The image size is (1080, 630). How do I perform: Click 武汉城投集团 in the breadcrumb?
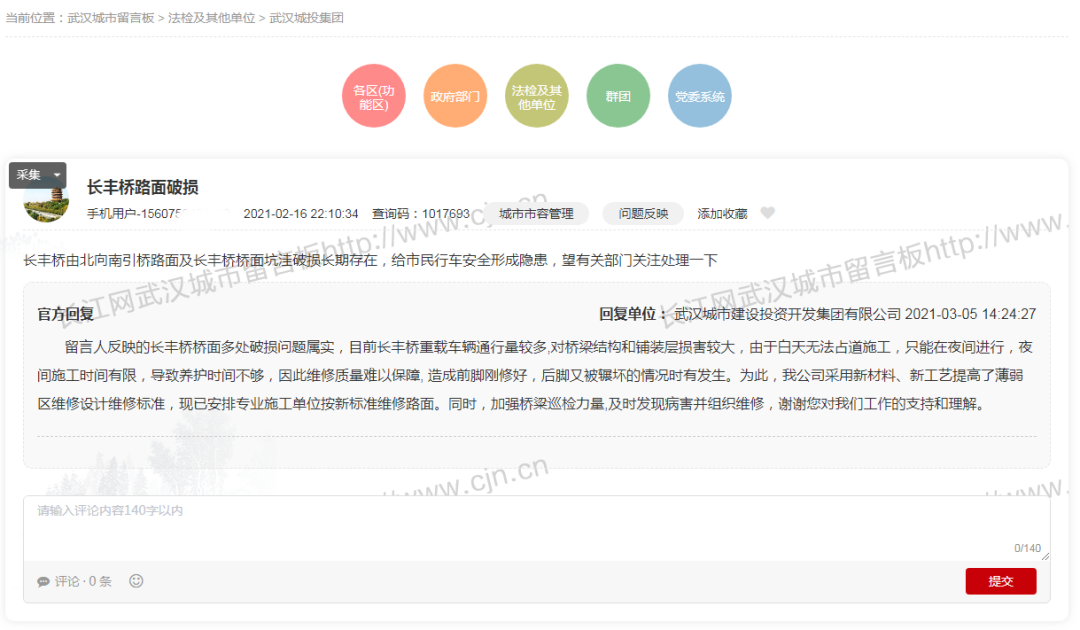(x=306, y=18)
